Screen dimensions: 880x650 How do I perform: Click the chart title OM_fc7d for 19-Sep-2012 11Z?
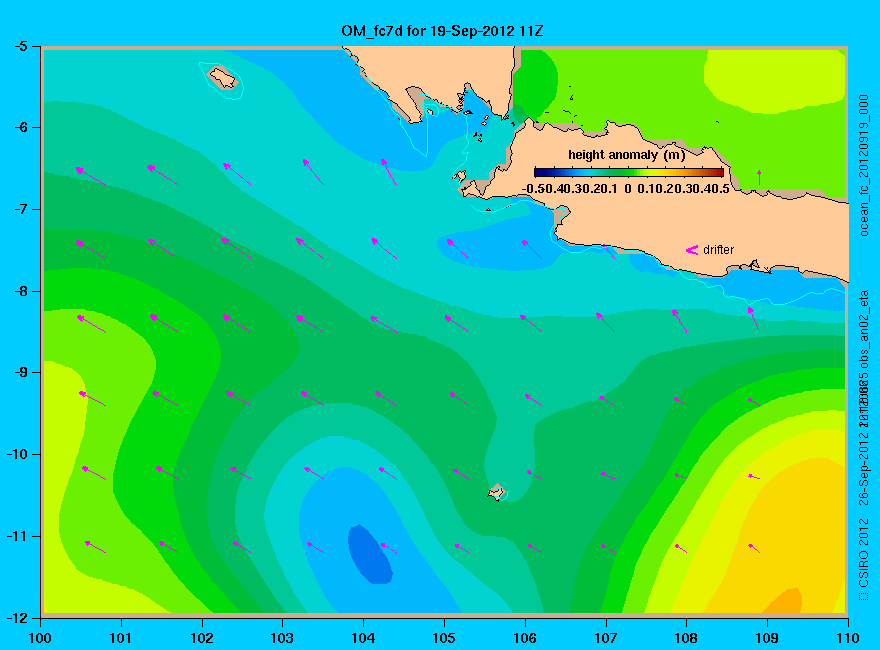442,30
